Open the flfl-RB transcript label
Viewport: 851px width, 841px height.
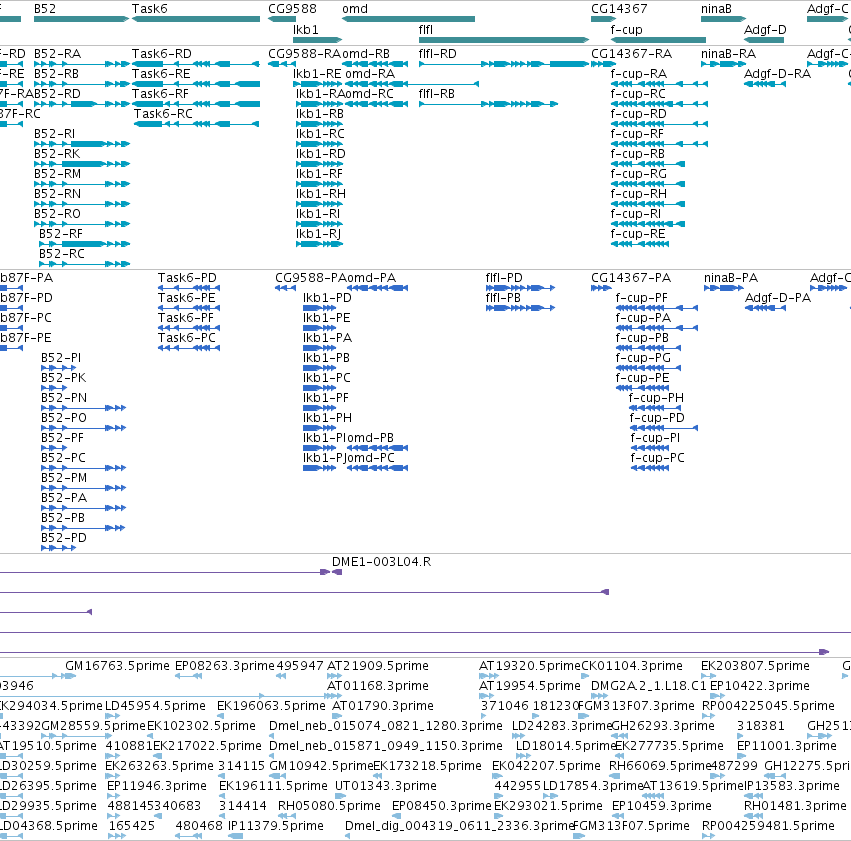pos(437,94)
